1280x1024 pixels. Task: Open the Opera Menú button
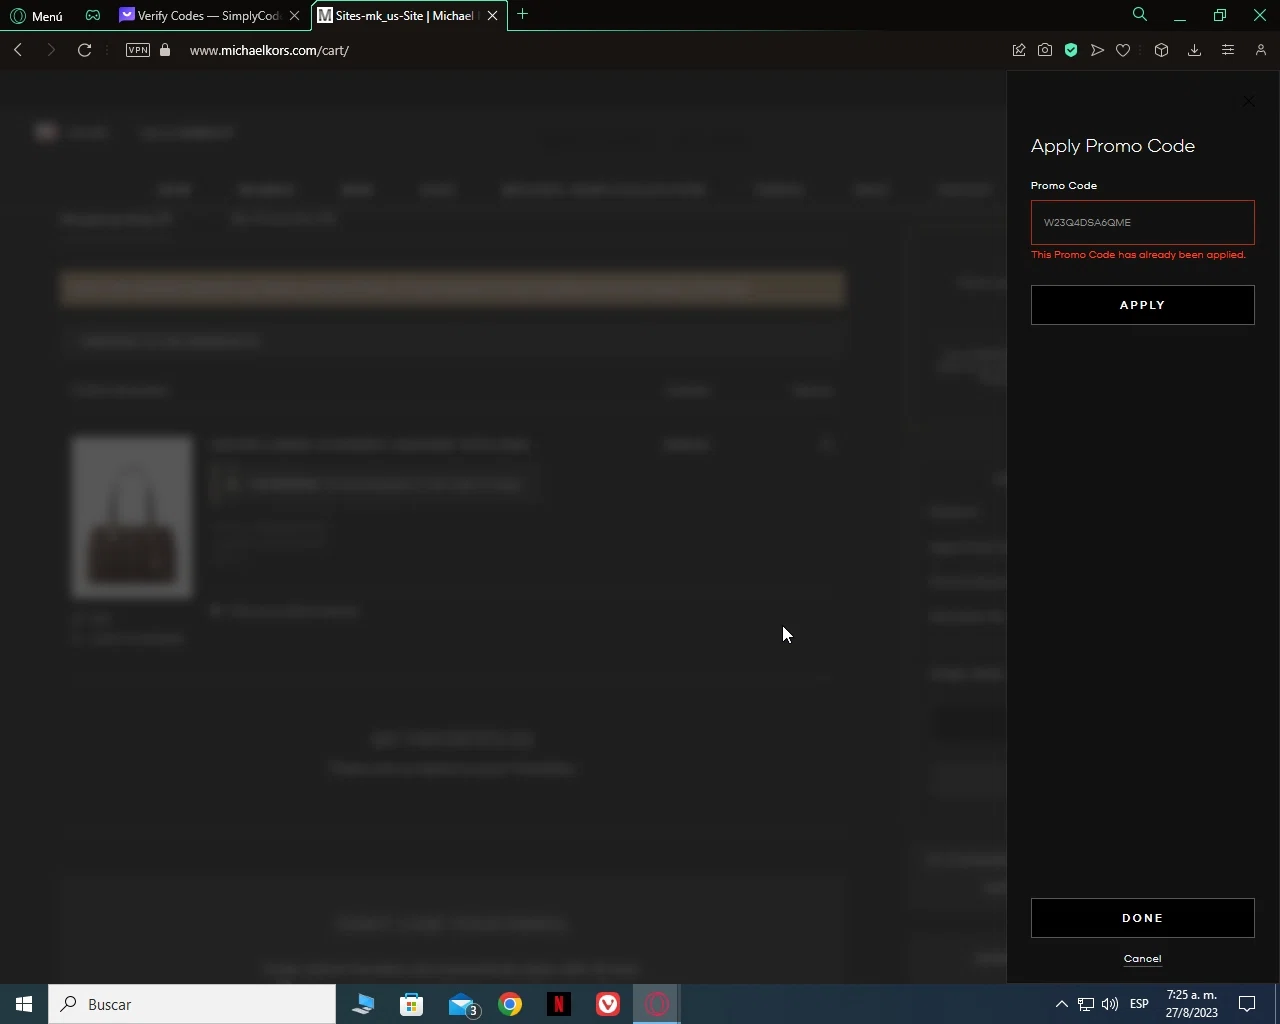(36, 15)
